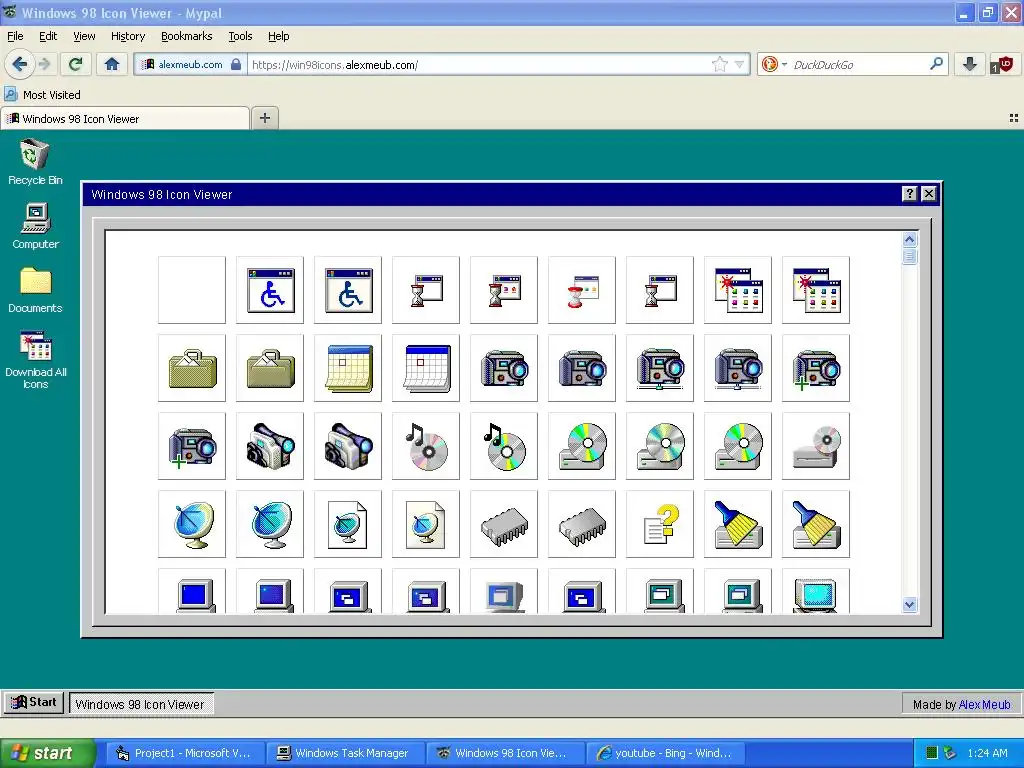This screenshot has height=768, width=1024.
Task: Click the green XP start button
Action: [47, 753]
